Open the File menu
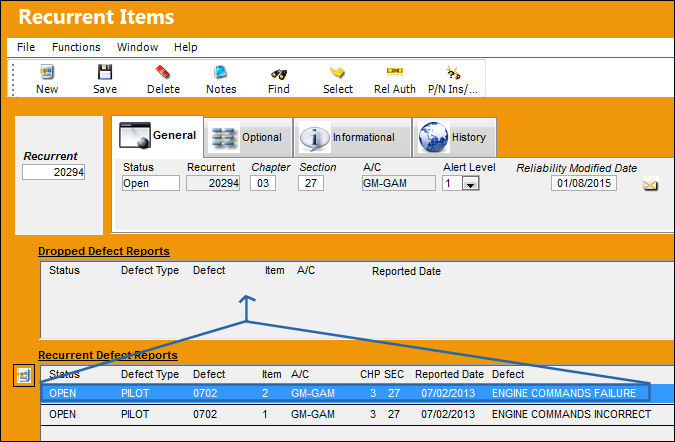 coord(26,47)
